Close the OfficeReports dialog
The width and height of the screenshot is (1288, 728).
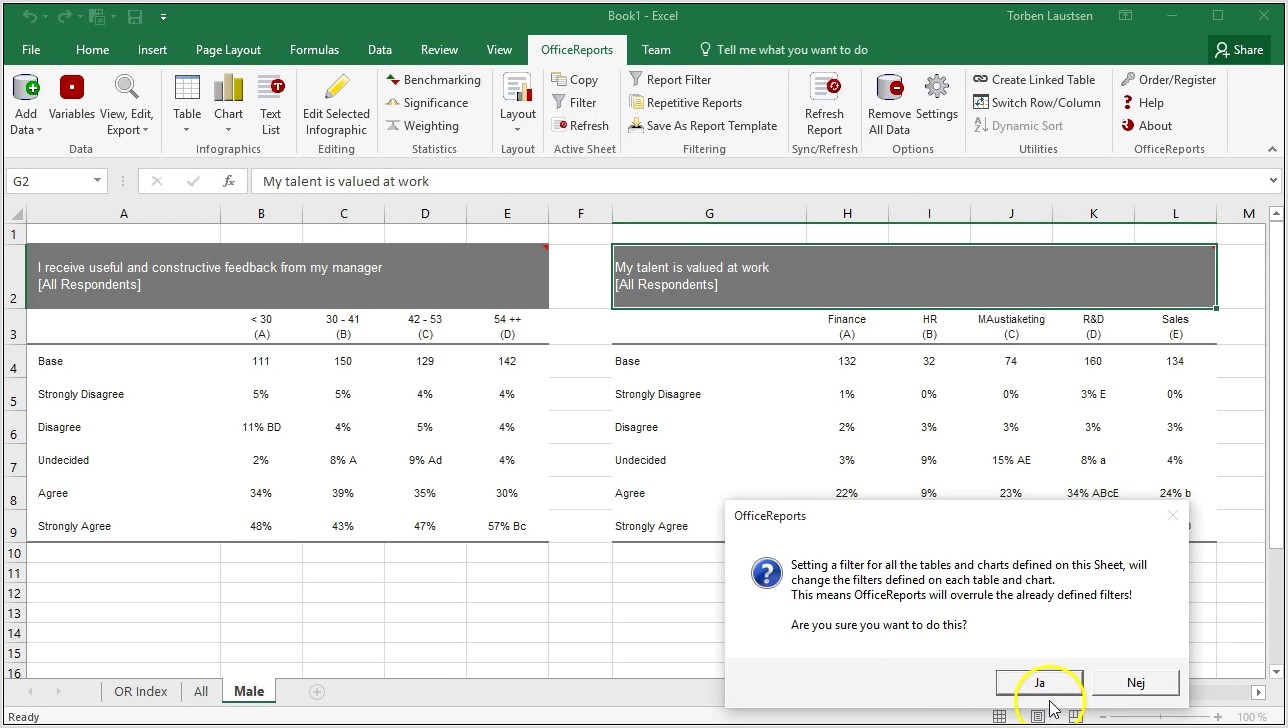pos(1173,515)
